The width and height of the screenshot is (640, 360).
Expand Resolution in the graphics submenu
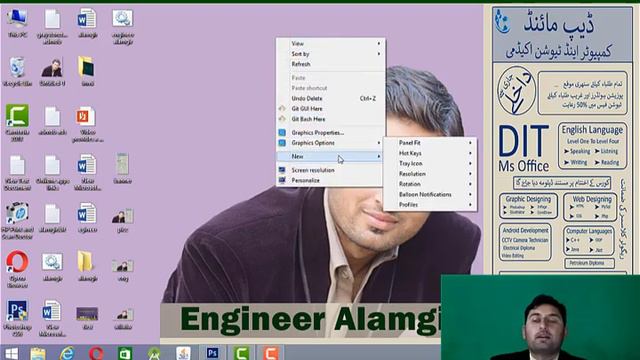click(430, 173)
